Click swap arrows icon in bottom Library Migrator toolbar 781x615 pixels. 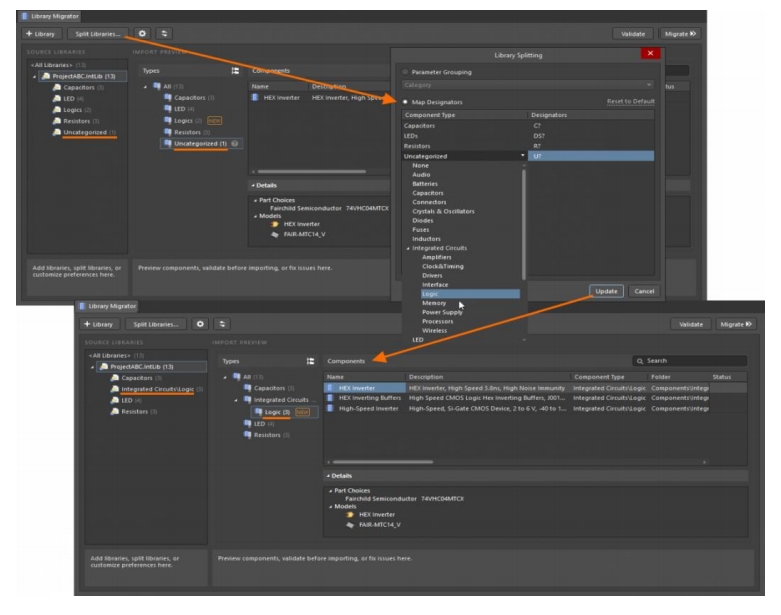coord(222,324)
